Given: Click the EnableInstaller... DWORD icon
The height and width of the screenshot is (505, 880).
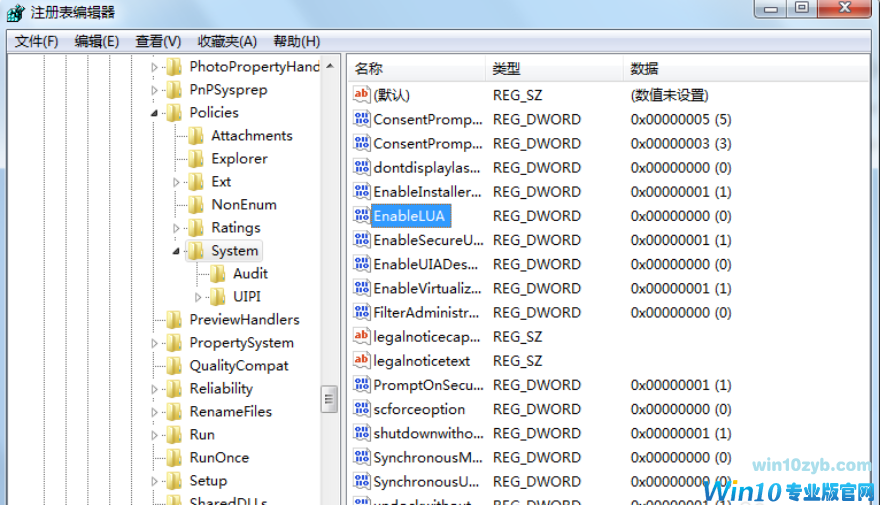Looking at the screenshot, I should coord(361,191).
